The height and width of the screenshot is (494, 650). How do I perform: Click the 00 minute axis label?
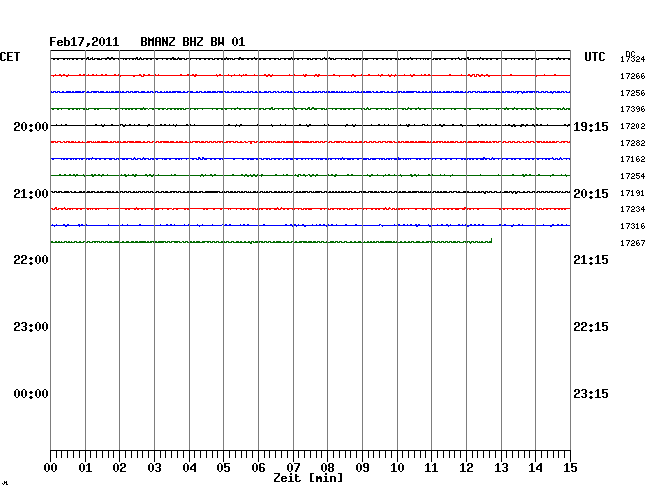[x=51, y=468]
